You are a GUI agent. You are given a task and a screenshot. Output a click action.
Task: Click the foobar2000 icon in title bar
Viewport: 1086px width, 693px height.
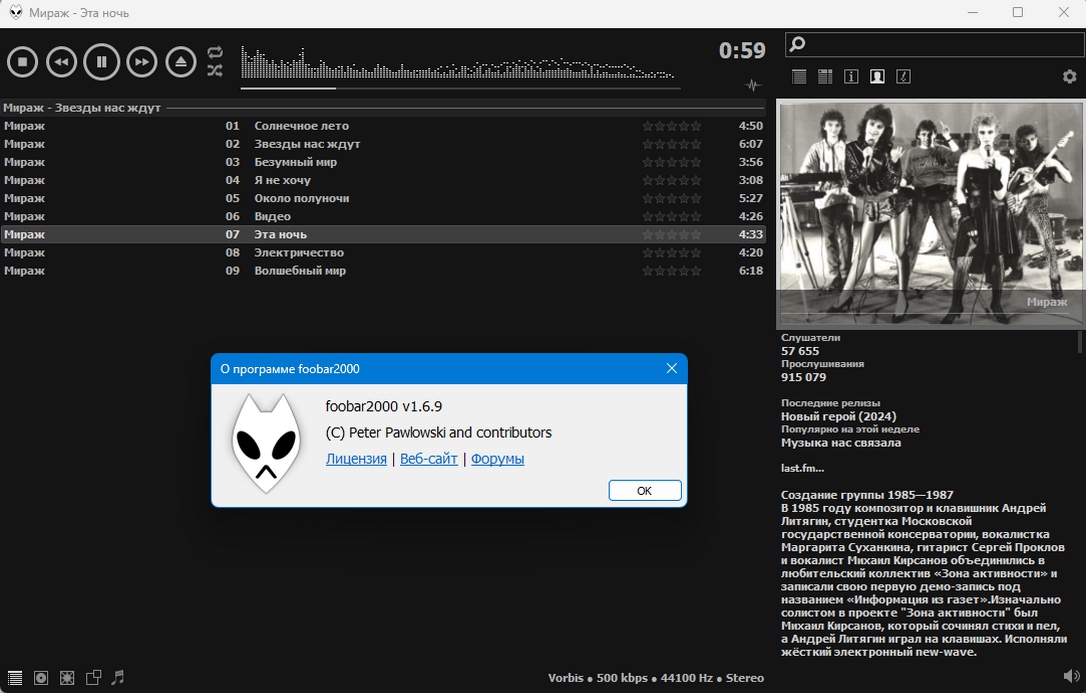pyautogui.click(x=15, y=12)
